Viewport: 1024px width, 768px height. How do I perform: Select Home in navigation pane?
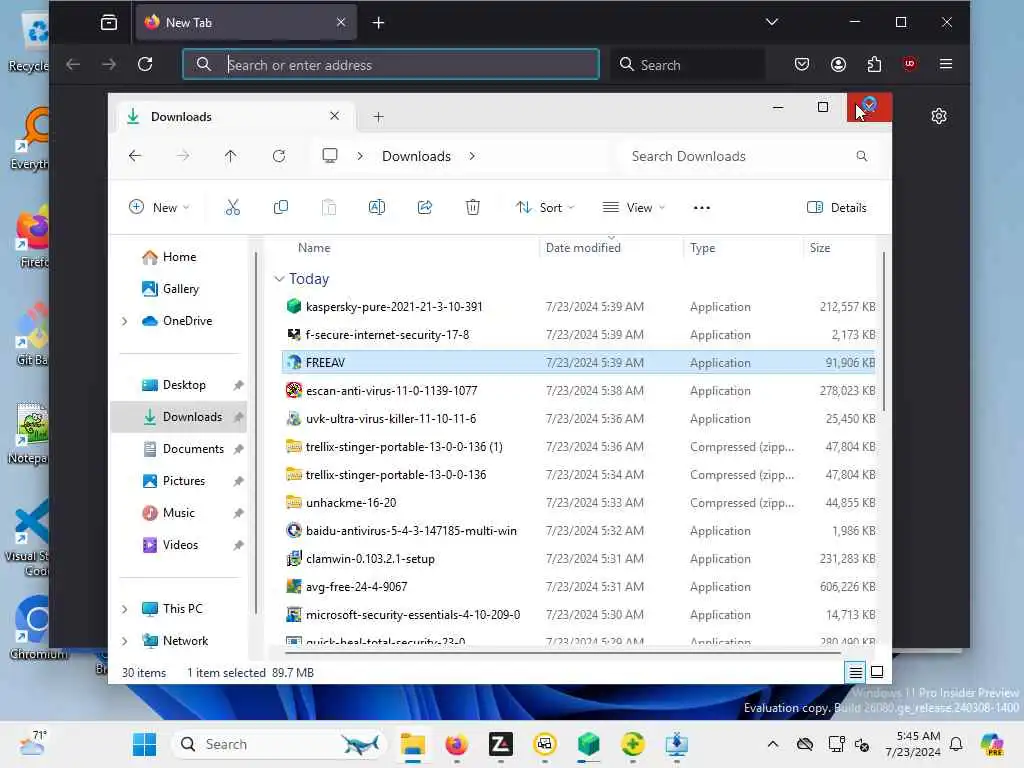tap(179, 257)
